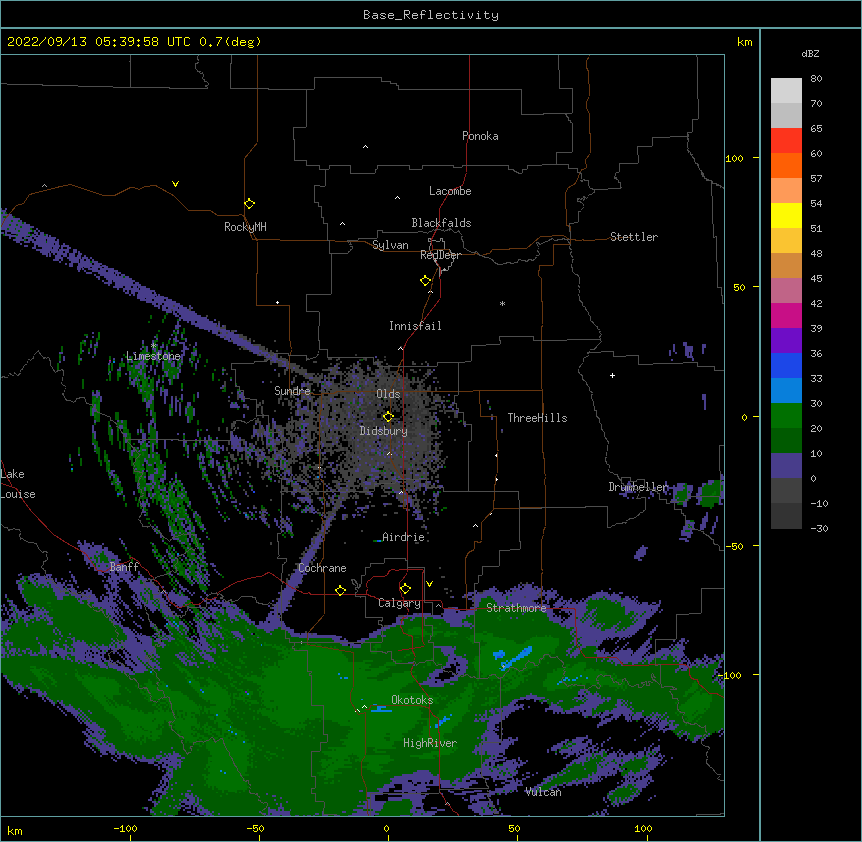862x842 pixels.
Task: Click the Olds town label
Action: click(388, 394)
